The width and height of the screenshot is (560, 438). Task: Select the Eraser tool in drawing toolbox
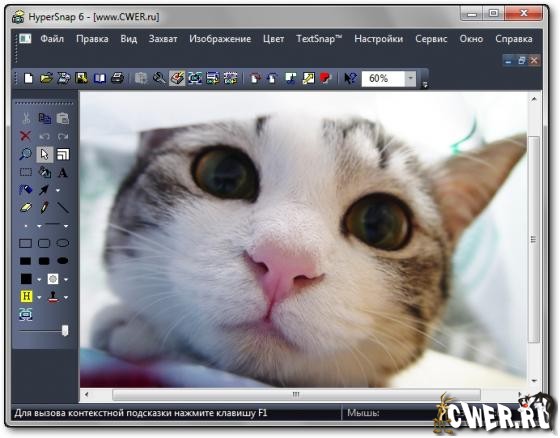pos(26,208)
